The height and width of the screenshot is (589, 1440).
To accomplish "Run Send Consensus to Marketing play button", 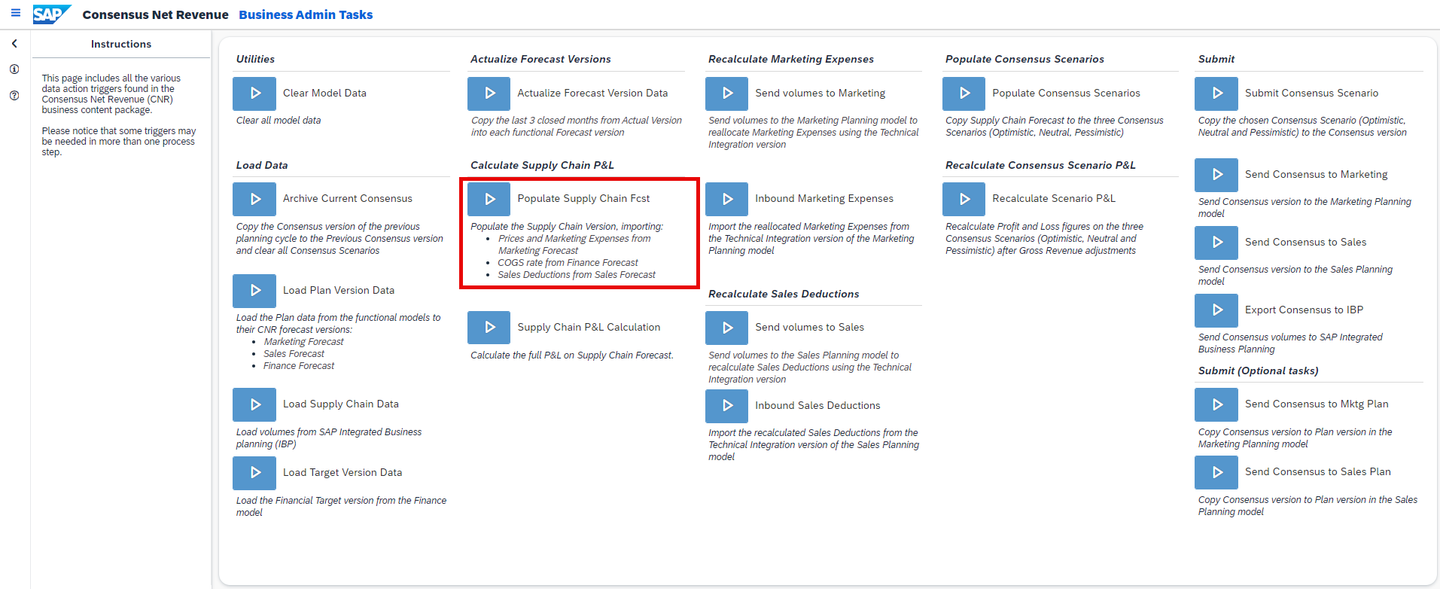I will pos(1217,174).
